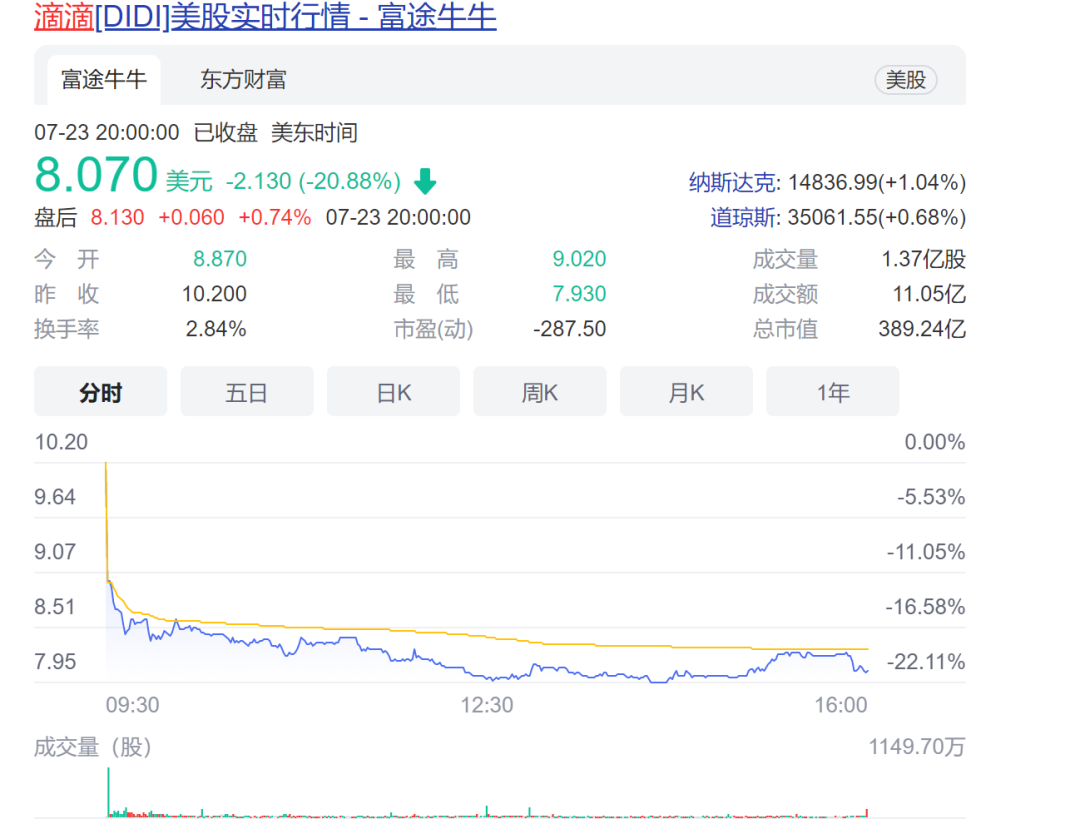Click the -11.05% percentage axis label
The width and height of the screenshot is (1080, 819).
point(926,552)
